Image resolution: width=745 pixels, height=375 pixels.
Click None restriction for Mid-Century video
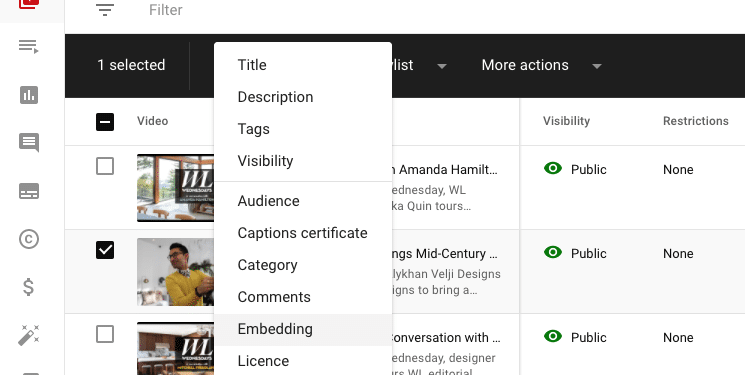pyautogui.click(x=678, y=253)
